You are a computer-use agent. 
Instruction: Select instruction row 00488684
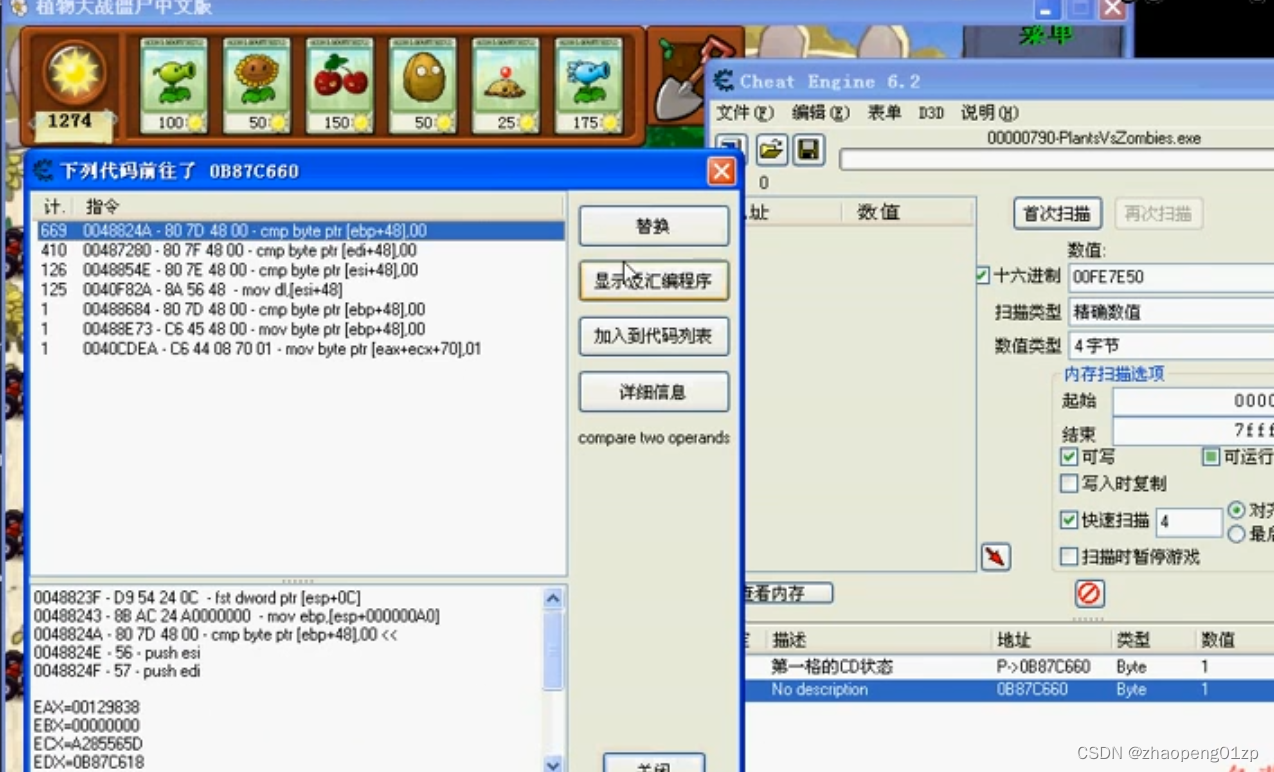coord(300,309)
